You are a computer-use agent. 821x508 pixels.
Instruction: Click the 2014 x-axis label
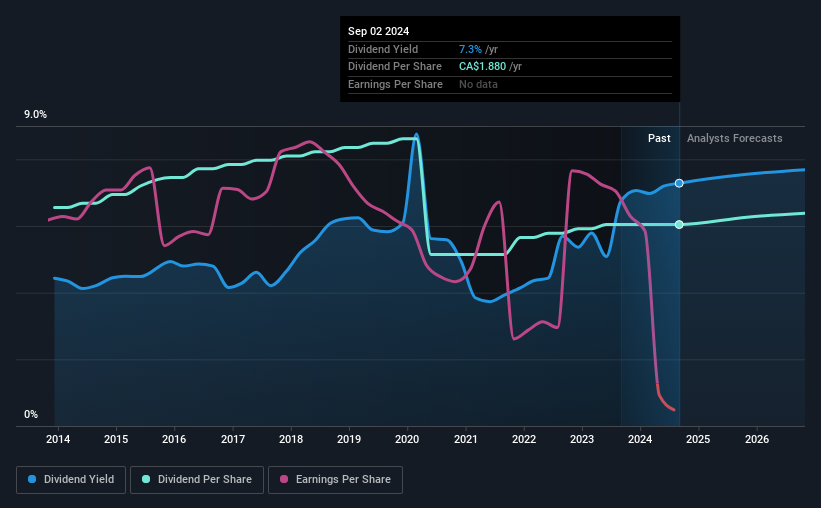click(x=58, y=439)
